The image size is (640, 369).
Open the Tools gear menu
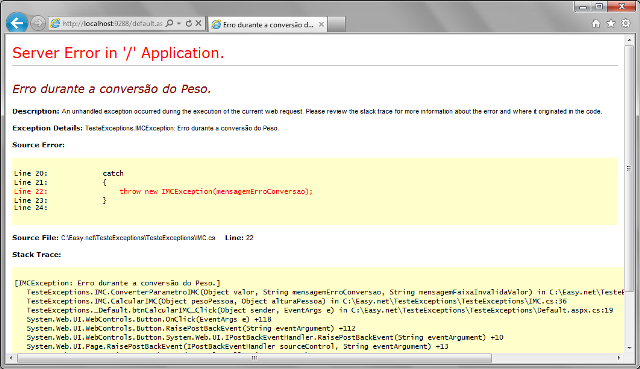[x=625, y=23]
